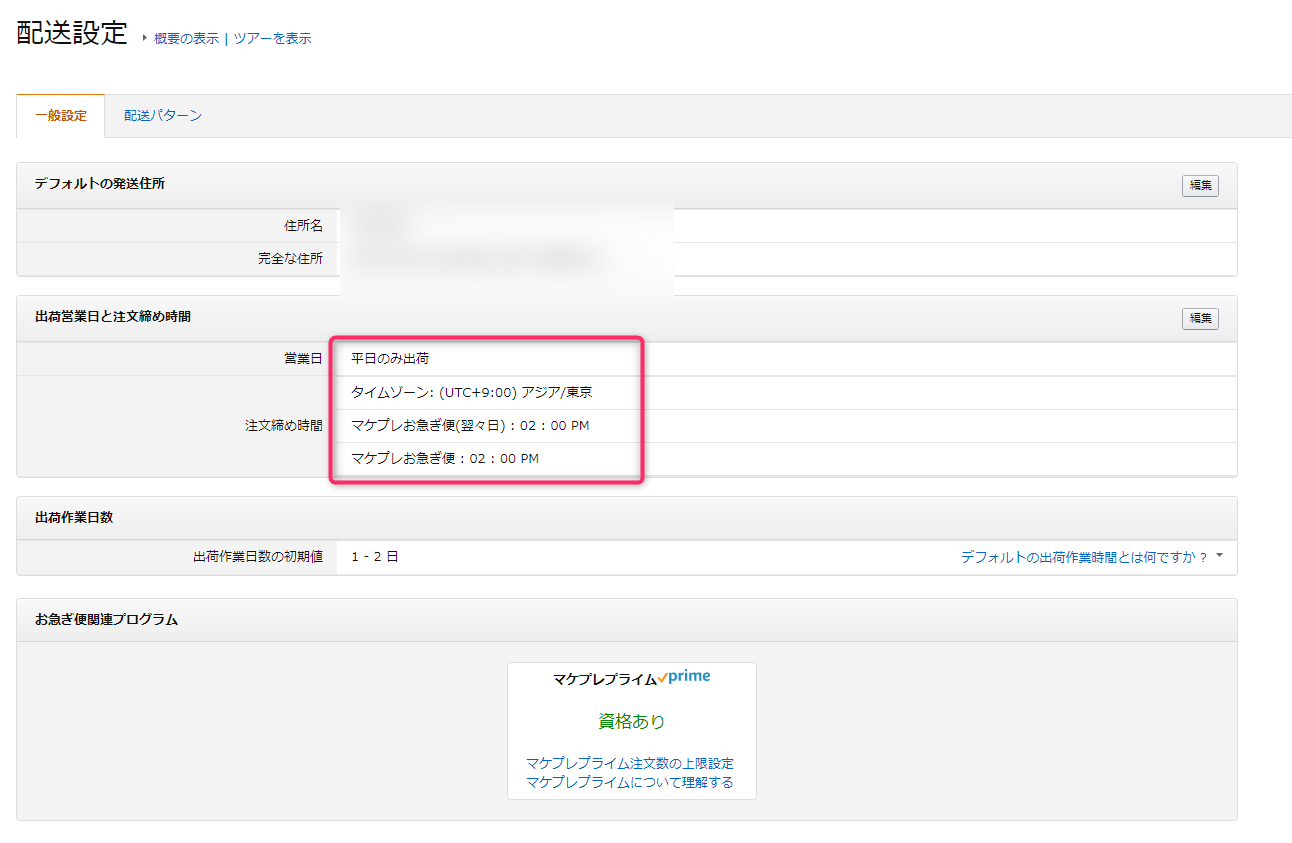Screen dimensions: 1292x843
Task: Click 編集 button for デフォルトの発送住所
Action: [1200, 185]
